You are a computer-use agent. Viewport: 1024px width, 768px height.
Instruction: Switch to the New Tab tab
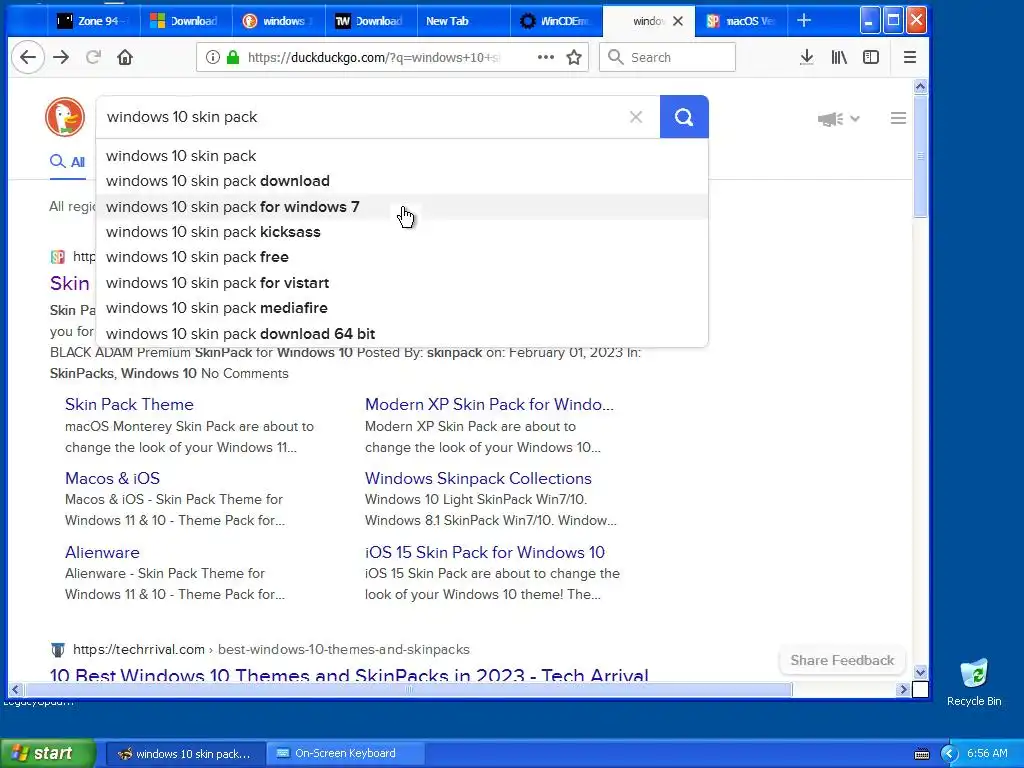coord(463,21)
